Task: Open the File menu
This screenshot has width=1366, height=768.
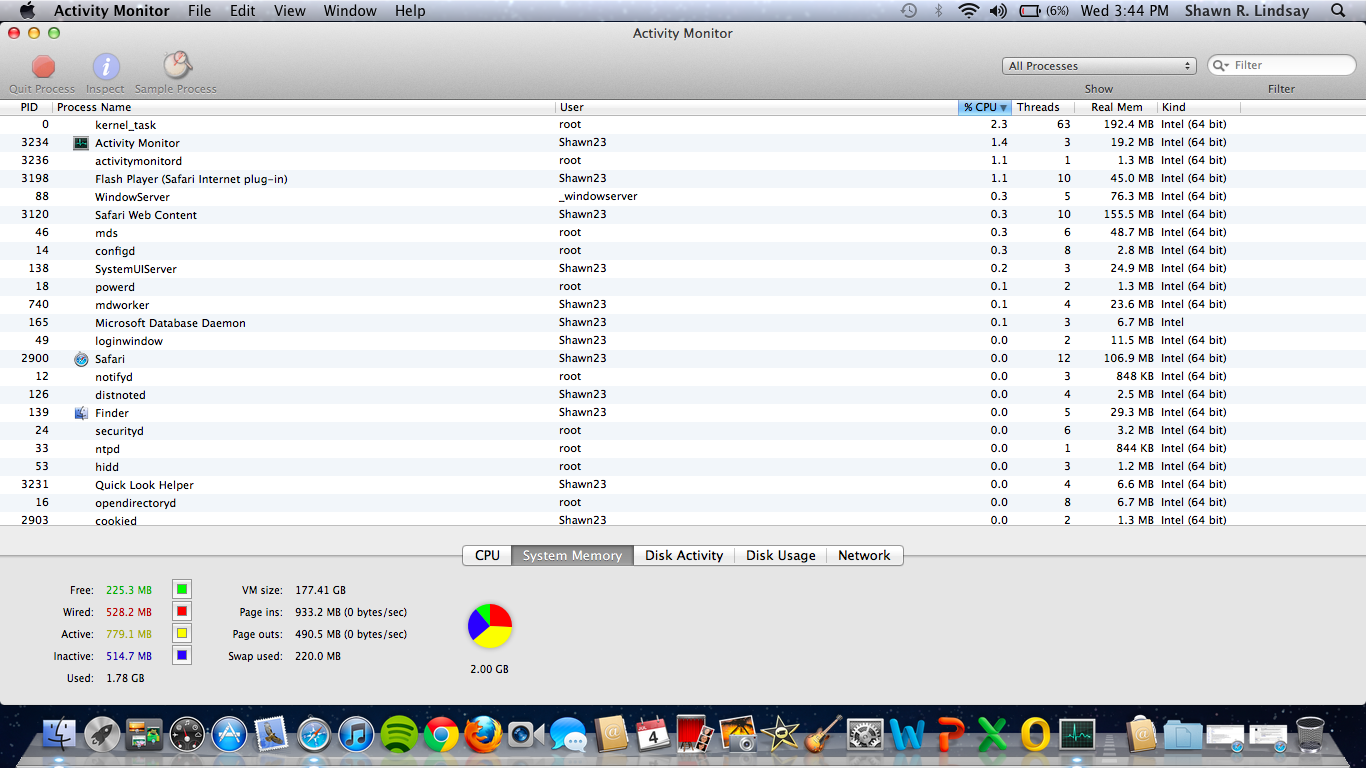Action: tap(199, 11)
